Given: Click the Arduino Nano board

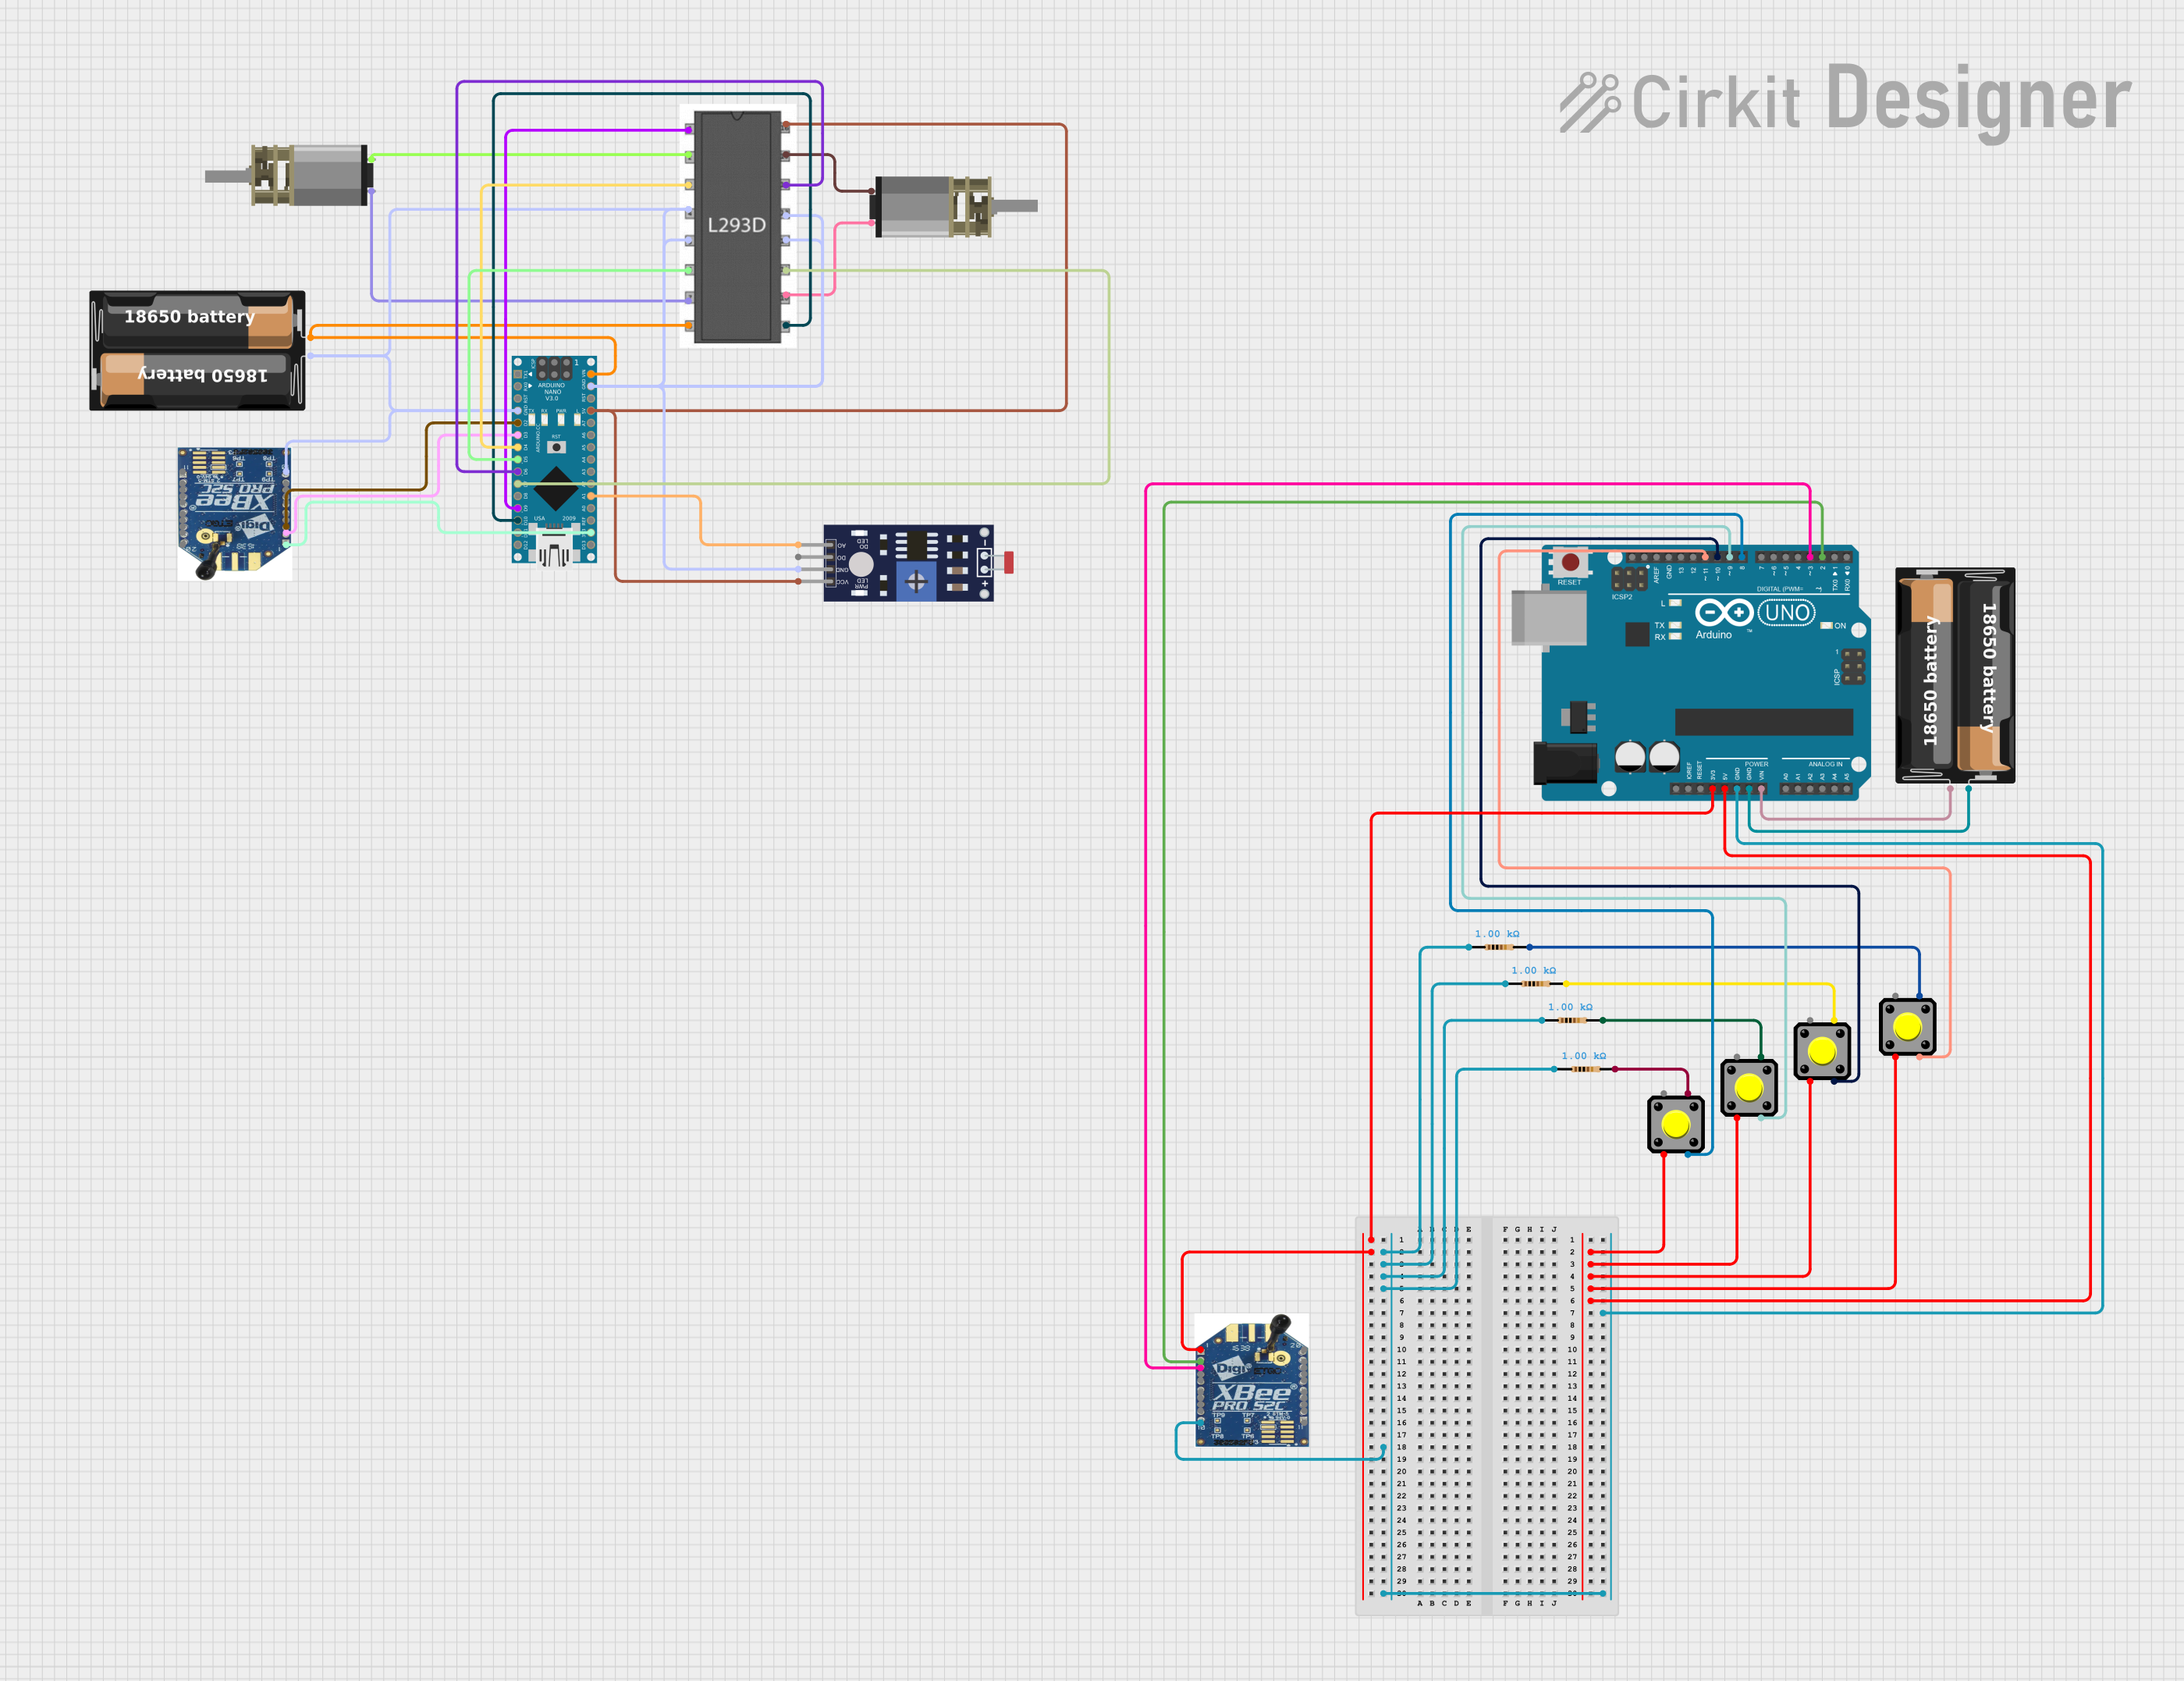Looking at the screenshot, I should point(554,460).
